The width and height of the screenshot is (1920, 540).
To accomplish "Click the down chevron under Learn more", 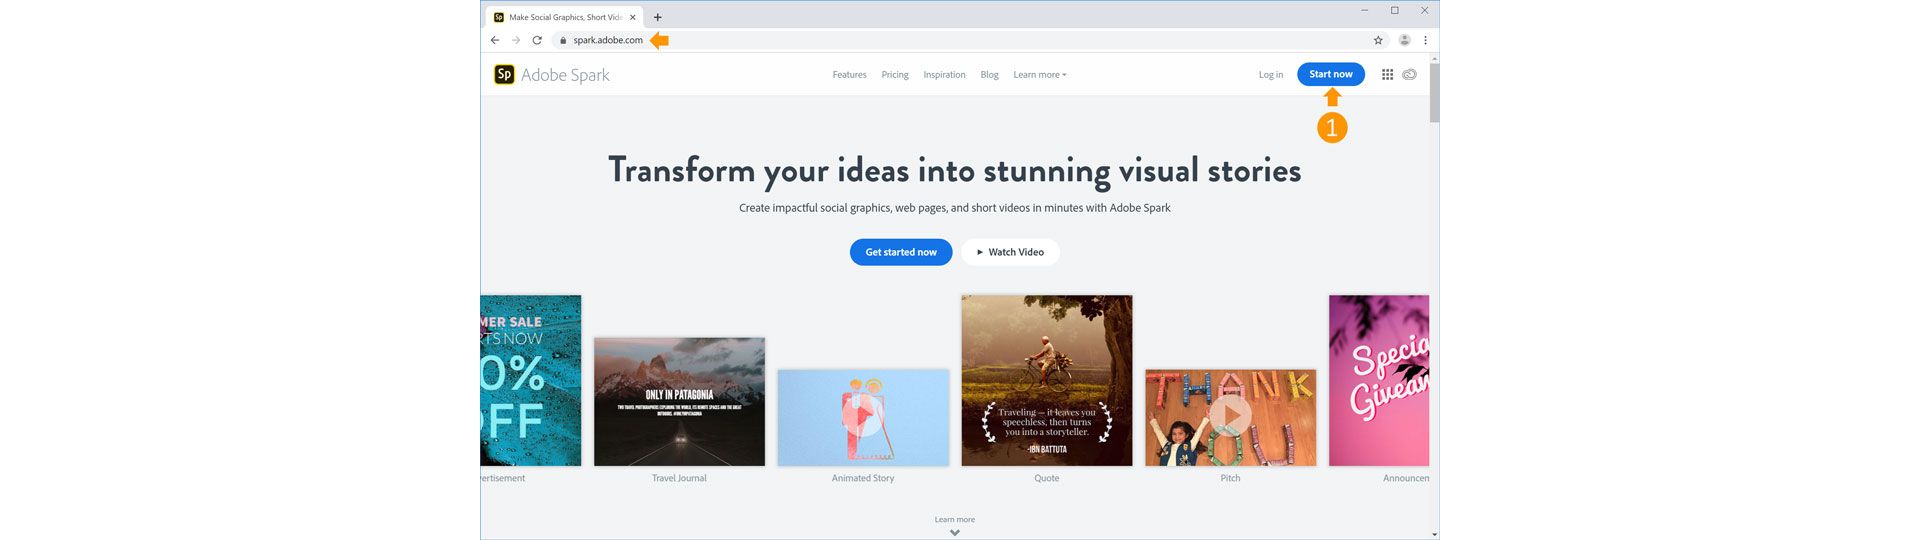I will pyautogui.click(x=955, y=532).
